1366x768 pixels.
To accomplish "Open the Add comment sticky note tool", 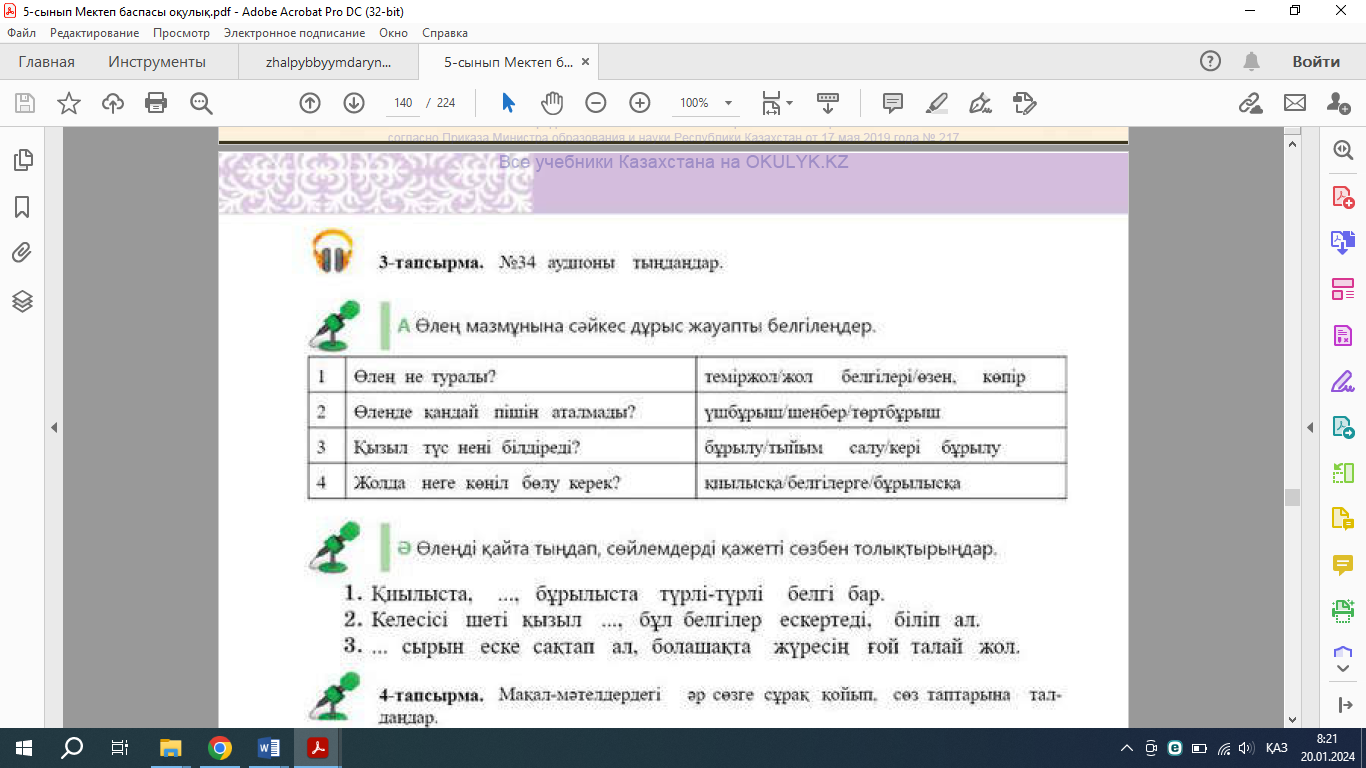I will click(x=893, y=103).
